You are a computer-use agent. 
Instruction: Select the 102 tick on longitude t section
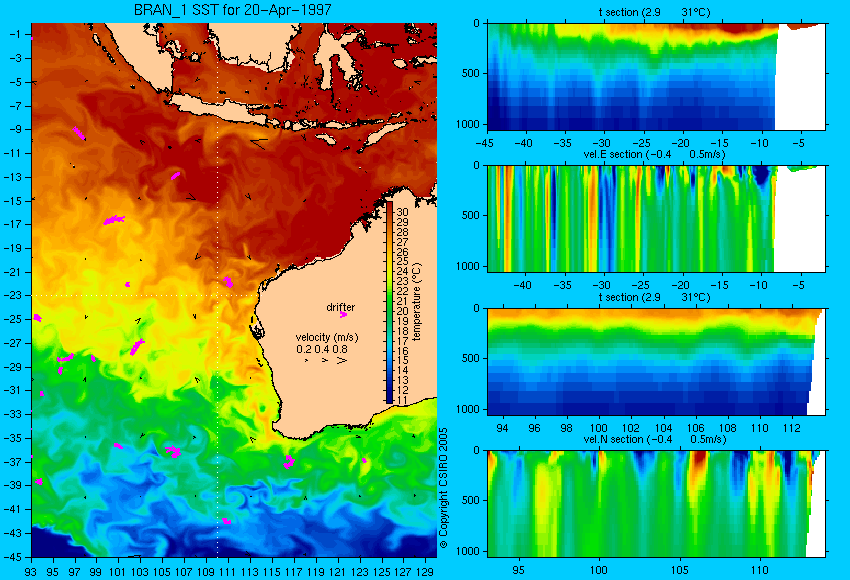pos(631,428)
